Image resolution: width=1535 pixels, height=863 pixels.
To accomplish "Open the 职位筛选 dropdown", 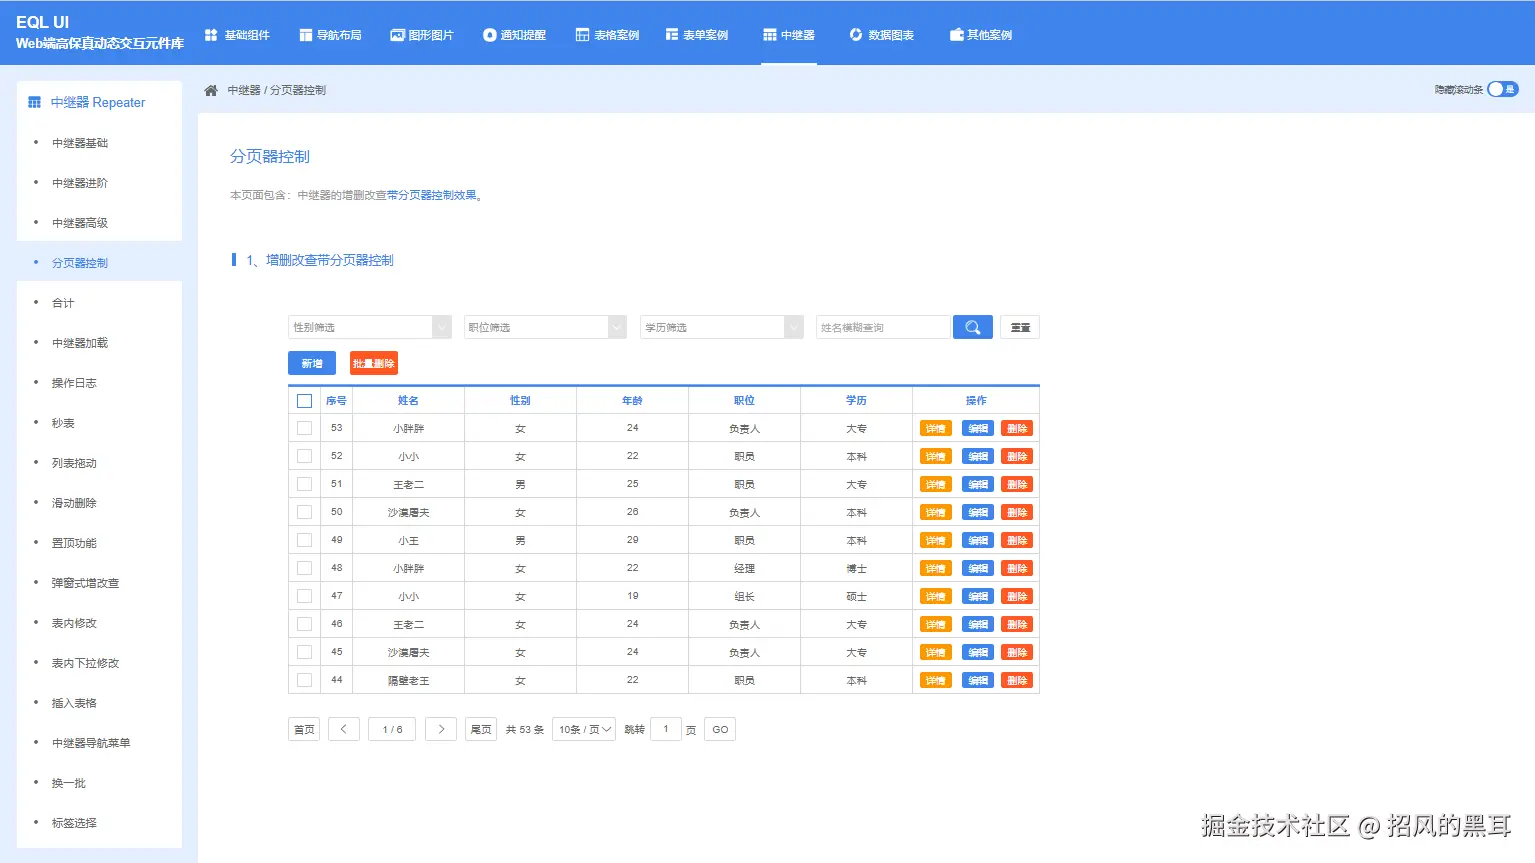I will coord(546,327).
